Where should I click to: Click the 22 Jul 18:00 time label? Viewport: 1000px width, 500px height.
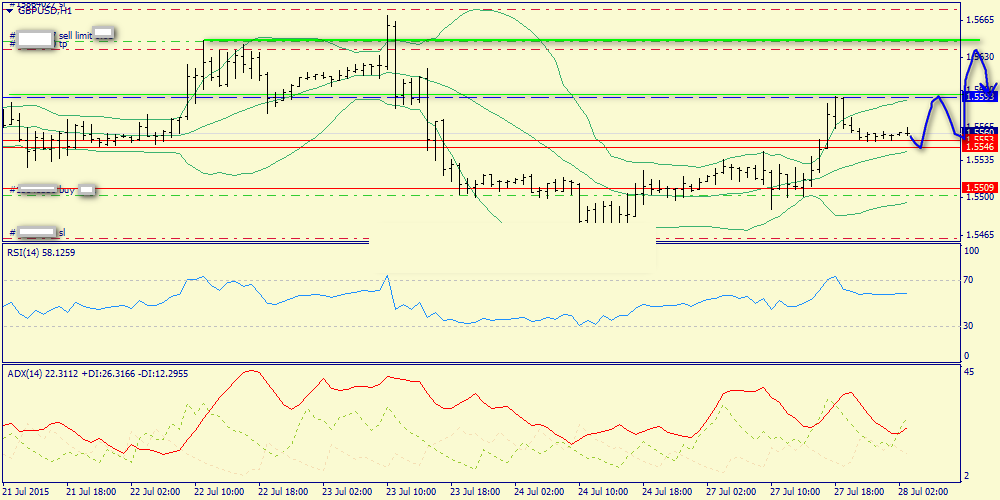[282, 492]
